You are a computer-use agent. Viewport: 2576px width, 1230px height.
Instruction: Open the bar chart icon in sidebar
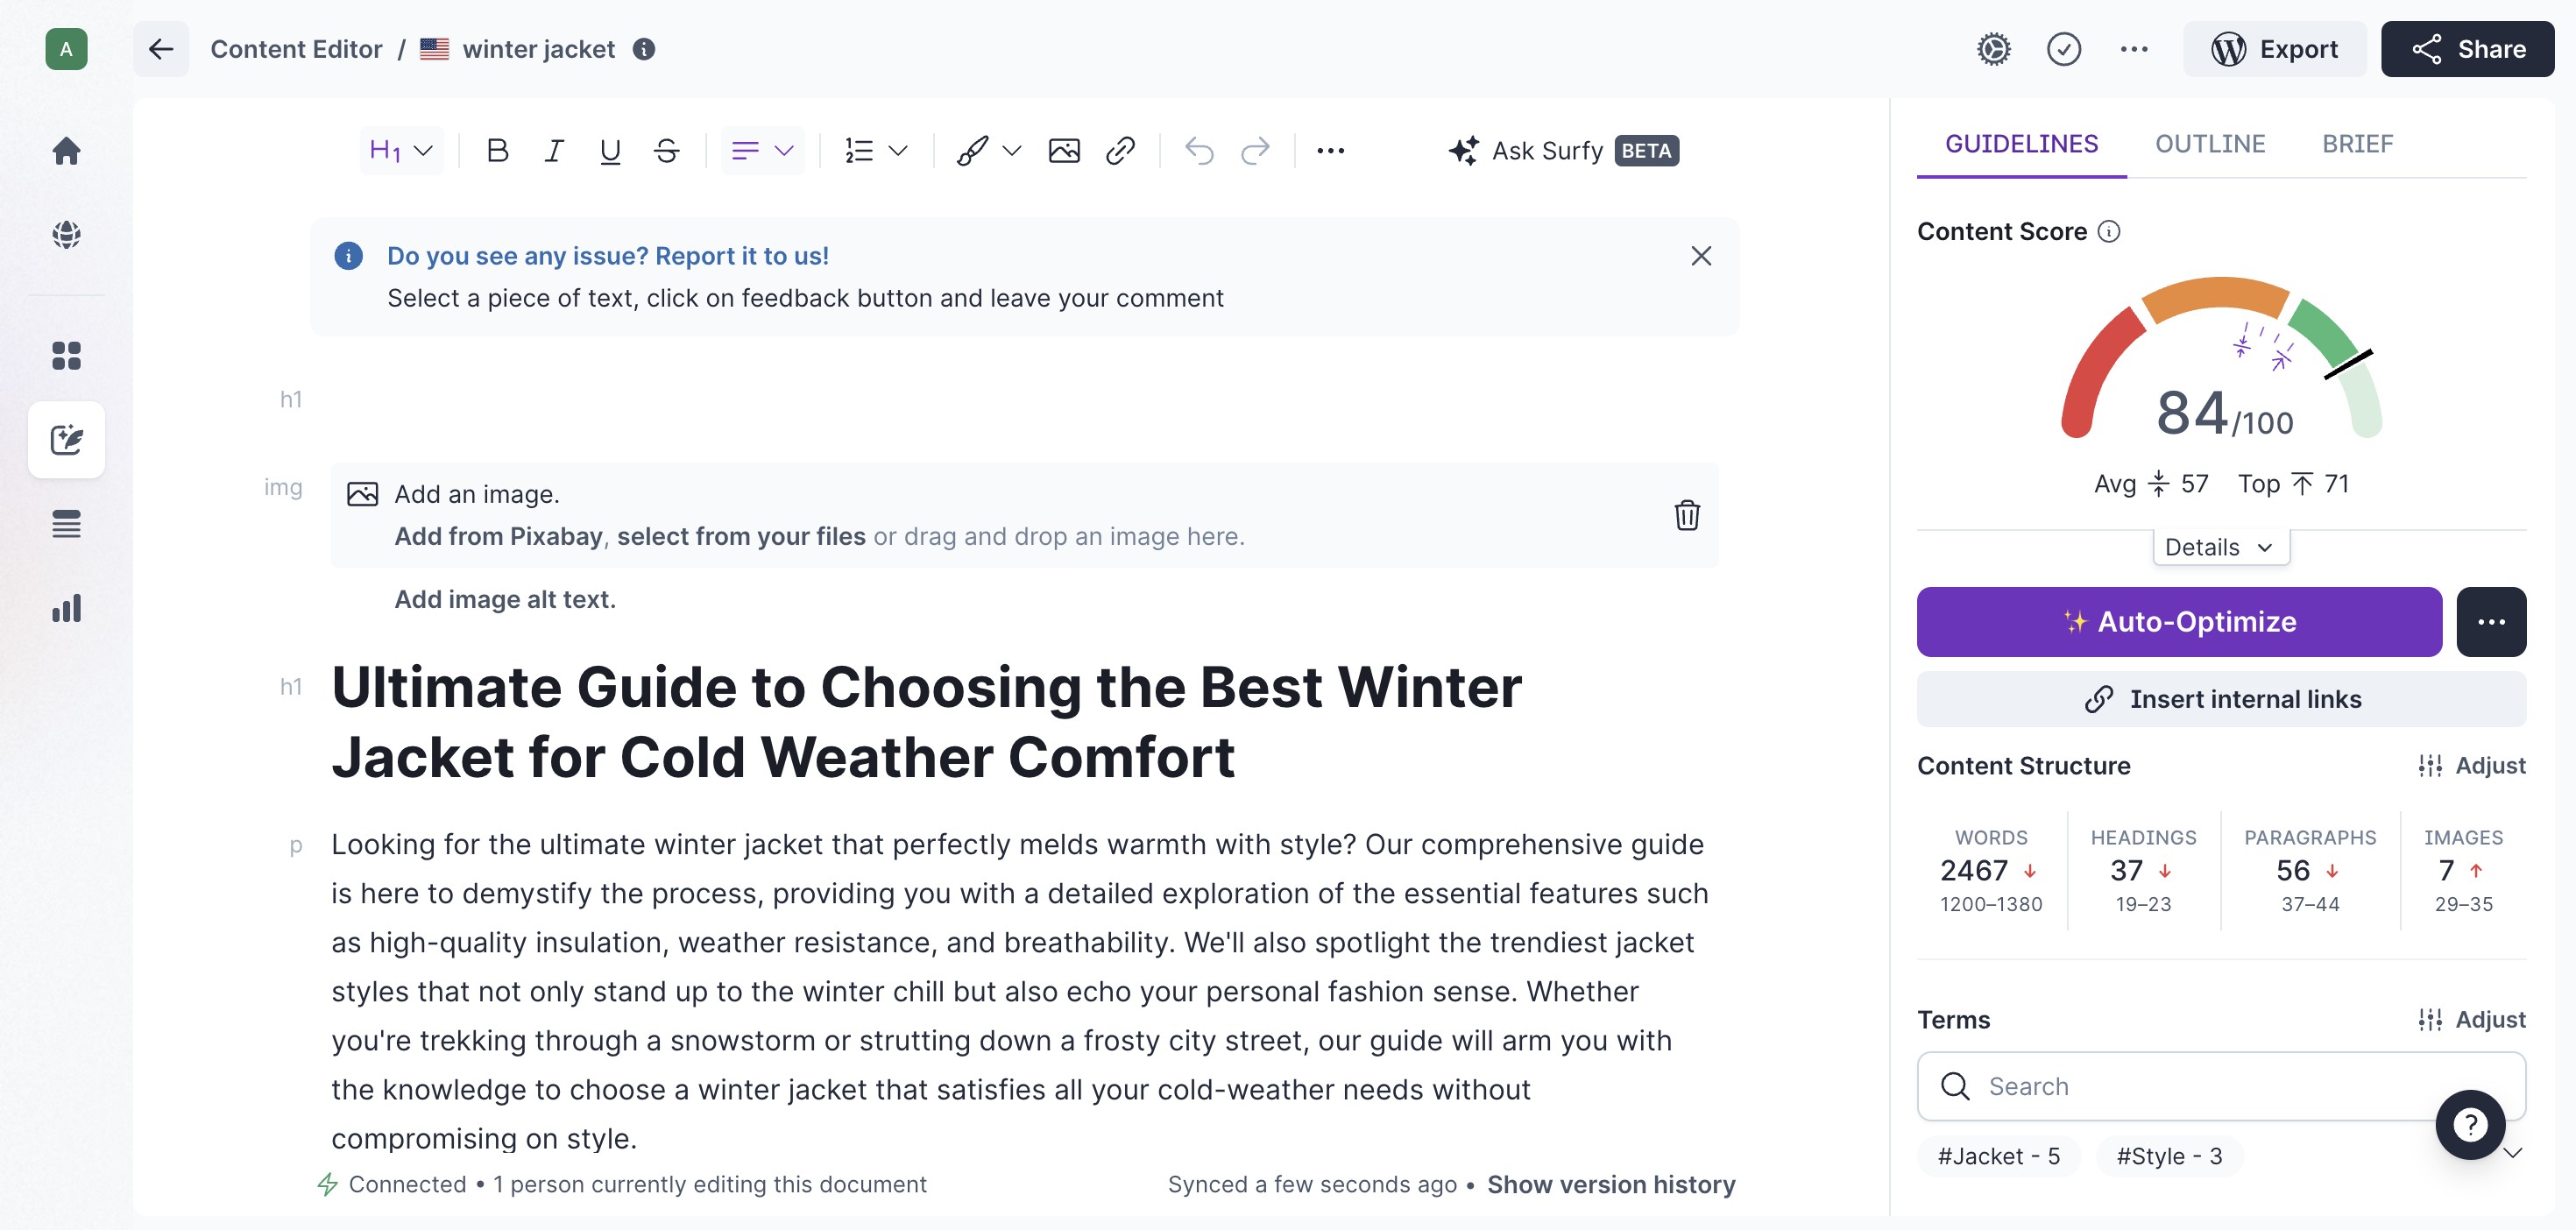66,608
